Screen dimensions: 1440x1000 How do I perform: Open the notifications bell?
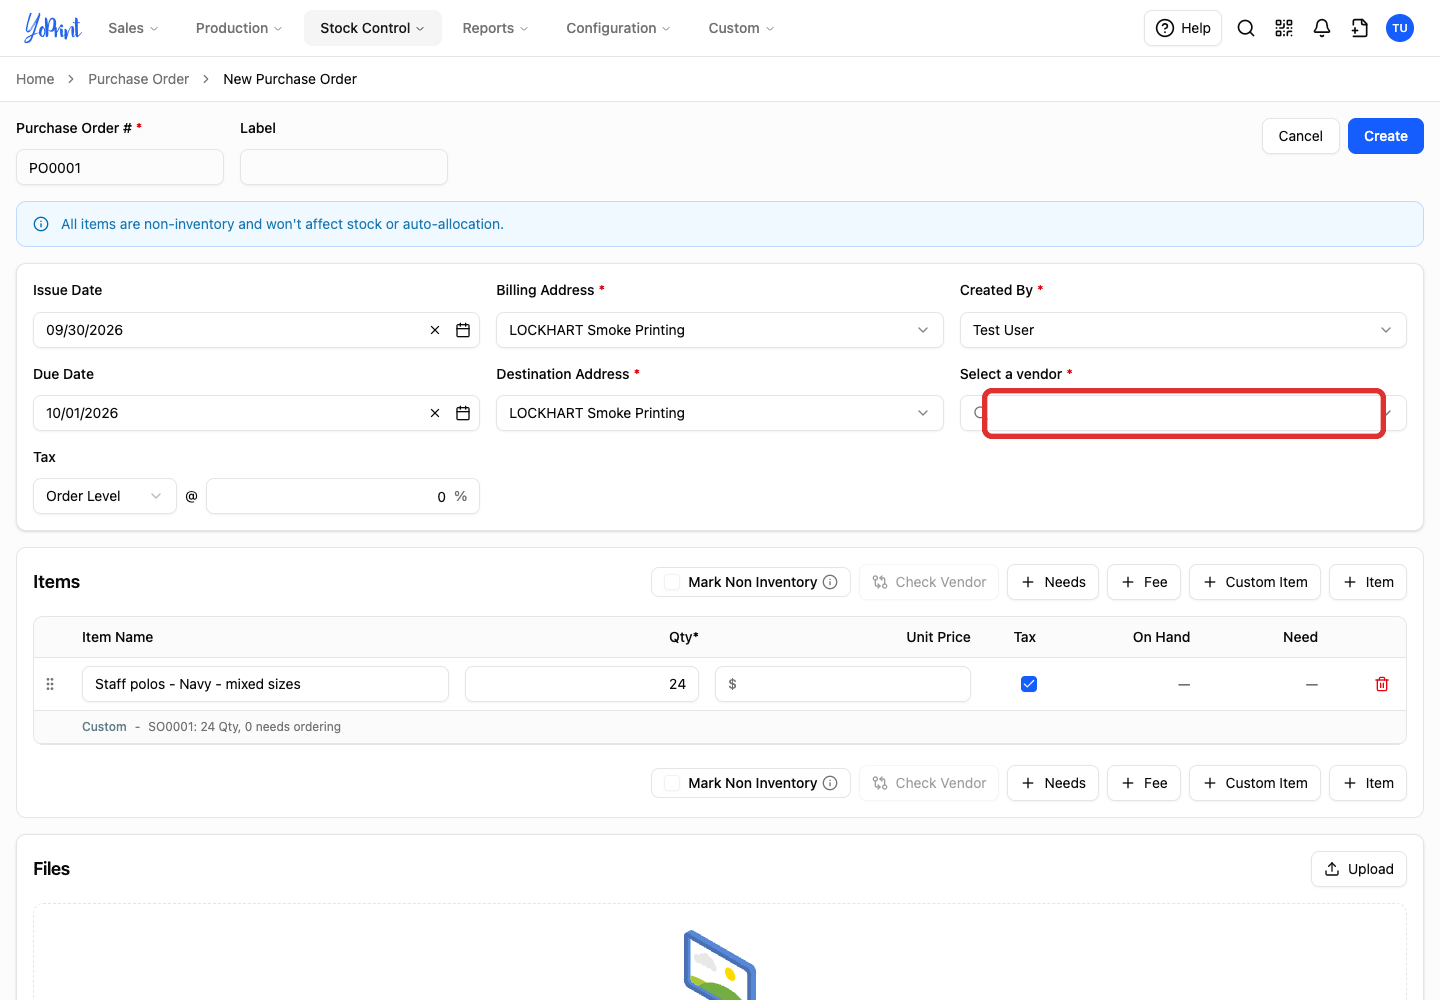click(1322, 28)
